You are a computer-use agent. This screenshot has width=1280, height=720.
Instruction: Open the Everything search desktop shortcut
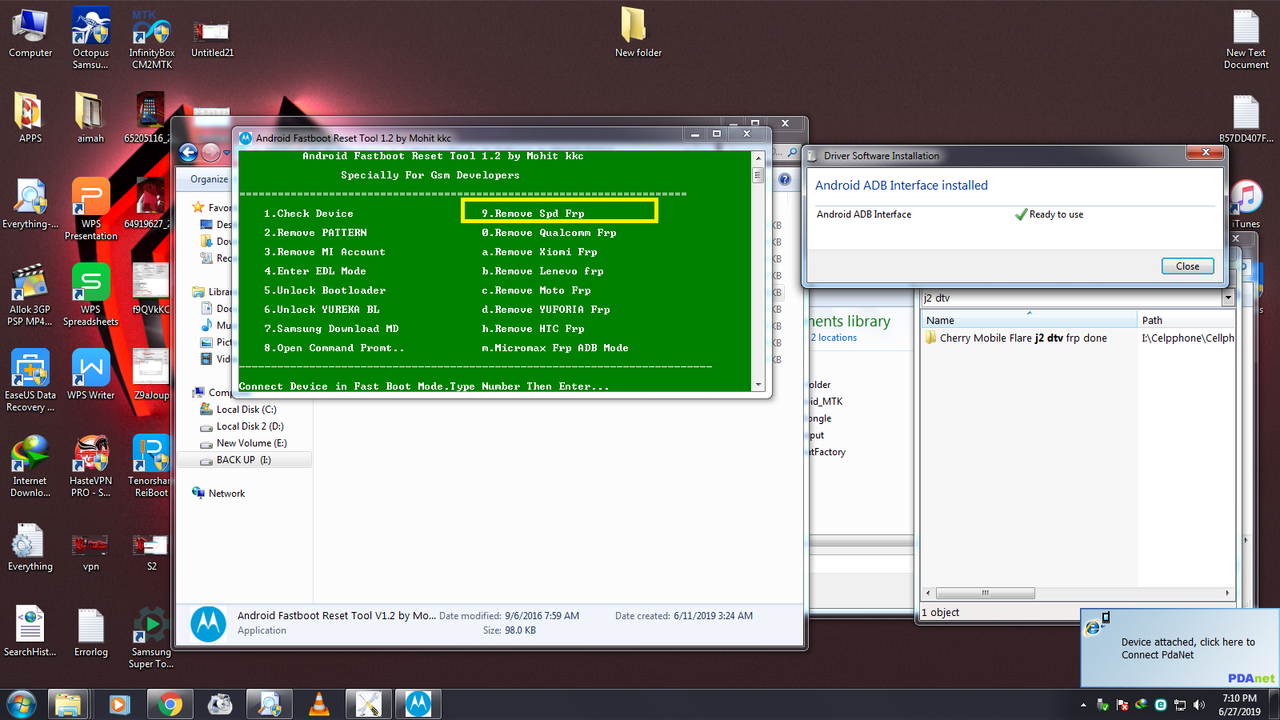pos(30,204)
